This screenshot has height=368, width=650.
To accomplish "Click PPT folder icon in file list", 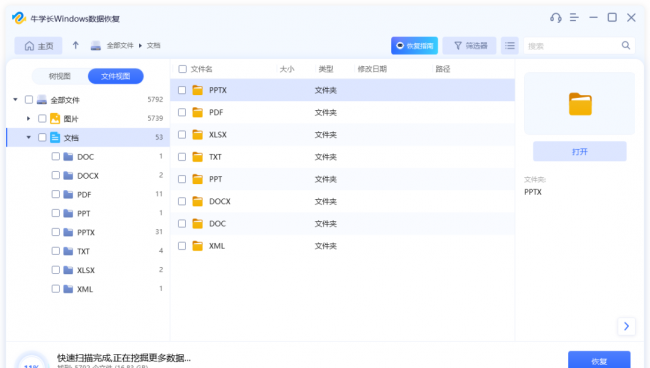I will pos(198,179).
